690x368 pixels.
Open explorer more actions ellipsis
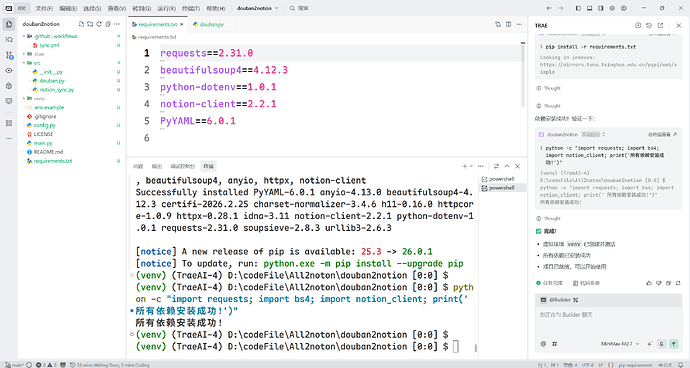tap(117, 24)
